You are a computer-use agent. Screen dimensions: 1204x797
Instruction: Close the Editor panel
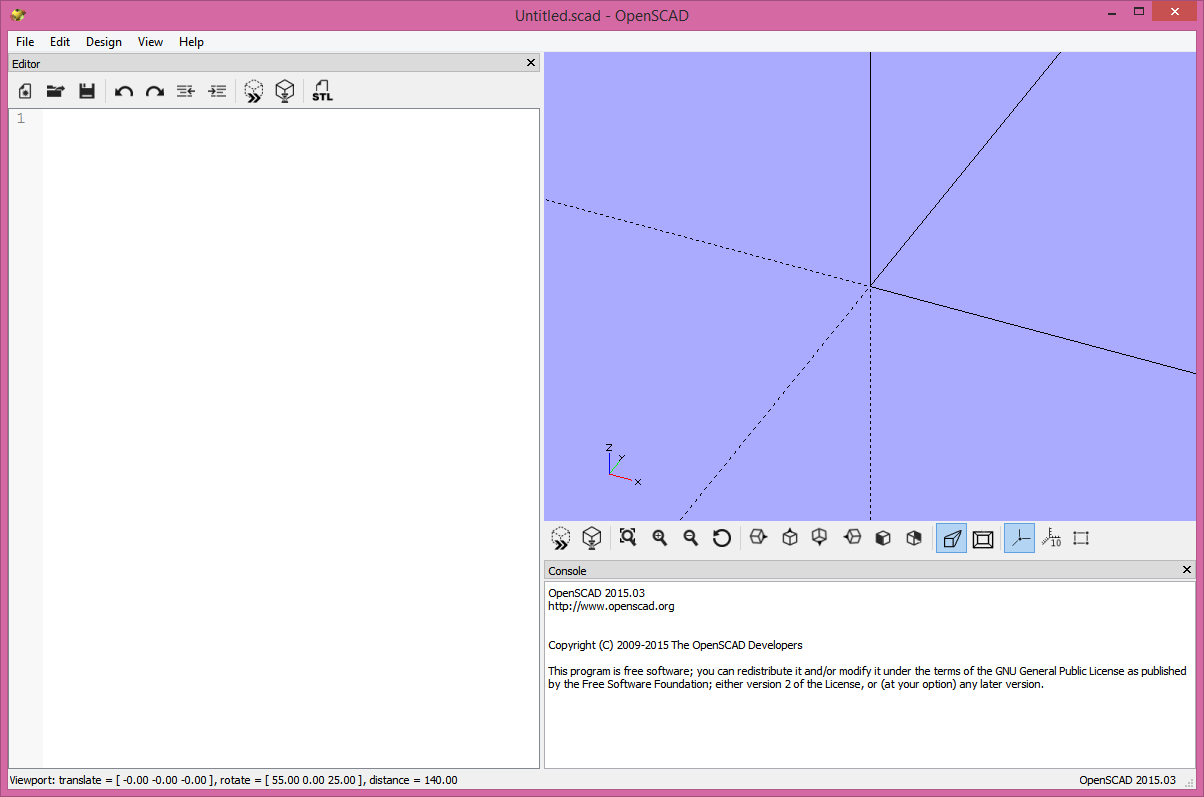click(531, 62)
